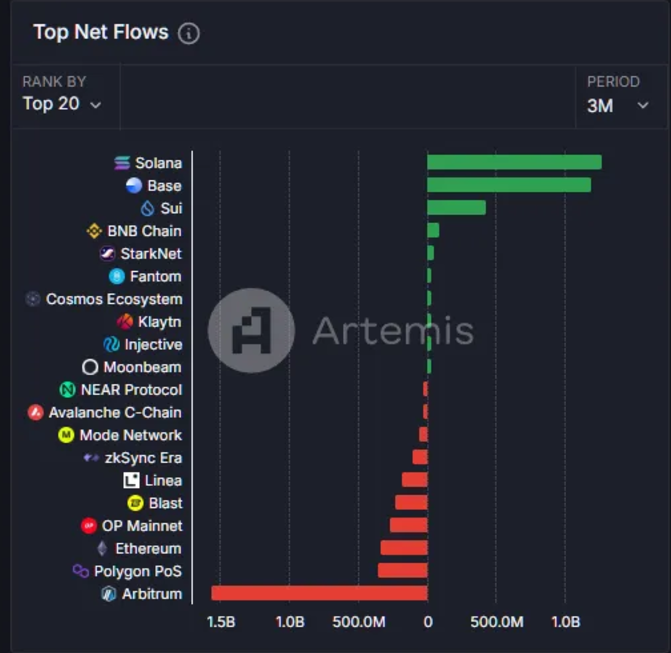
Task: Click the Avalanche C-Chain logo icon
Action: [35, 412]
